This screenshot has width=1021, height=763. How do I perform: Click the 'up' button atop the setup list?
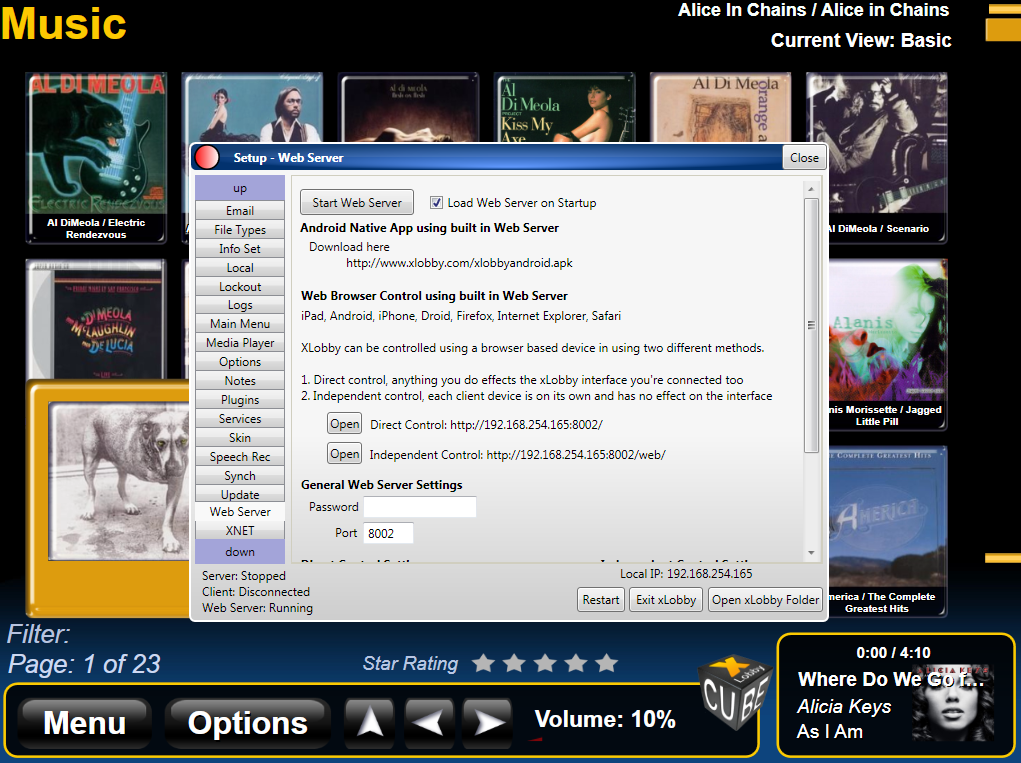click(x=240, y=188)
